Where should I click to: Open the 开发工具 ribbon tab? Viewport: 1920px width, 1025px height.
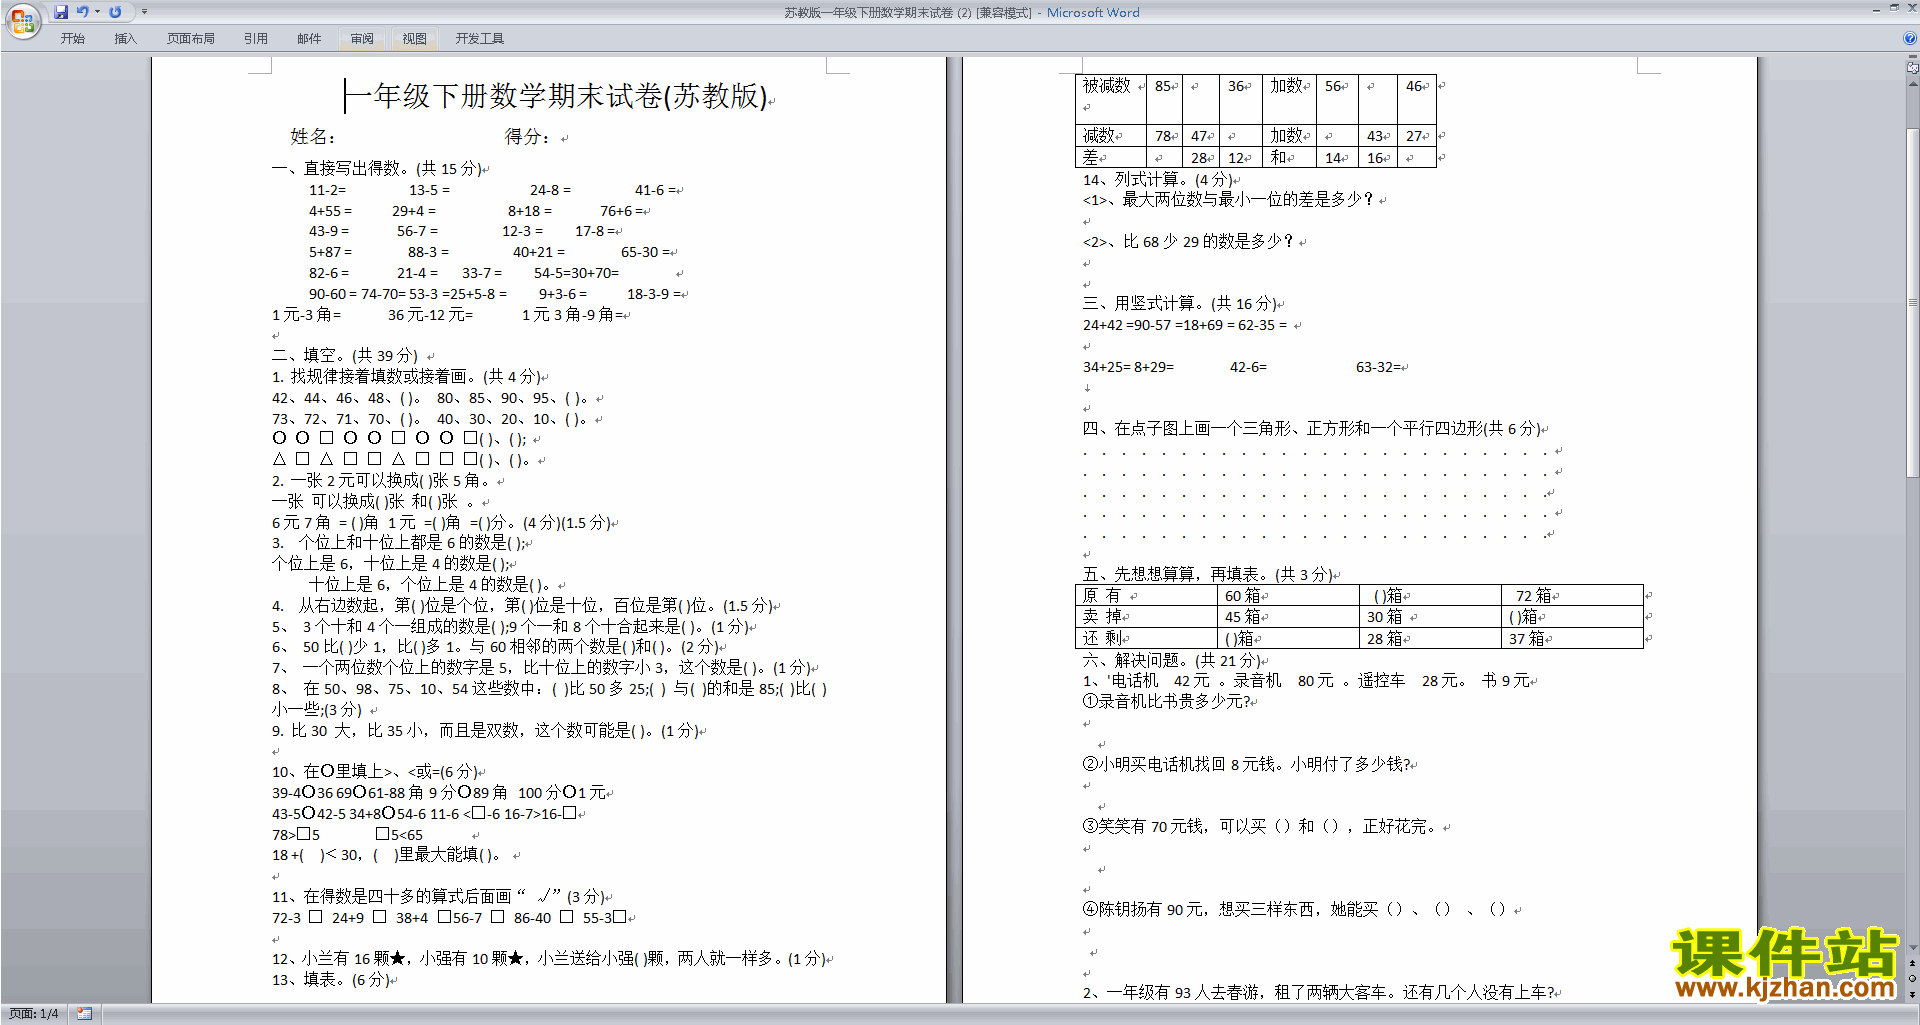click(480, 38)
